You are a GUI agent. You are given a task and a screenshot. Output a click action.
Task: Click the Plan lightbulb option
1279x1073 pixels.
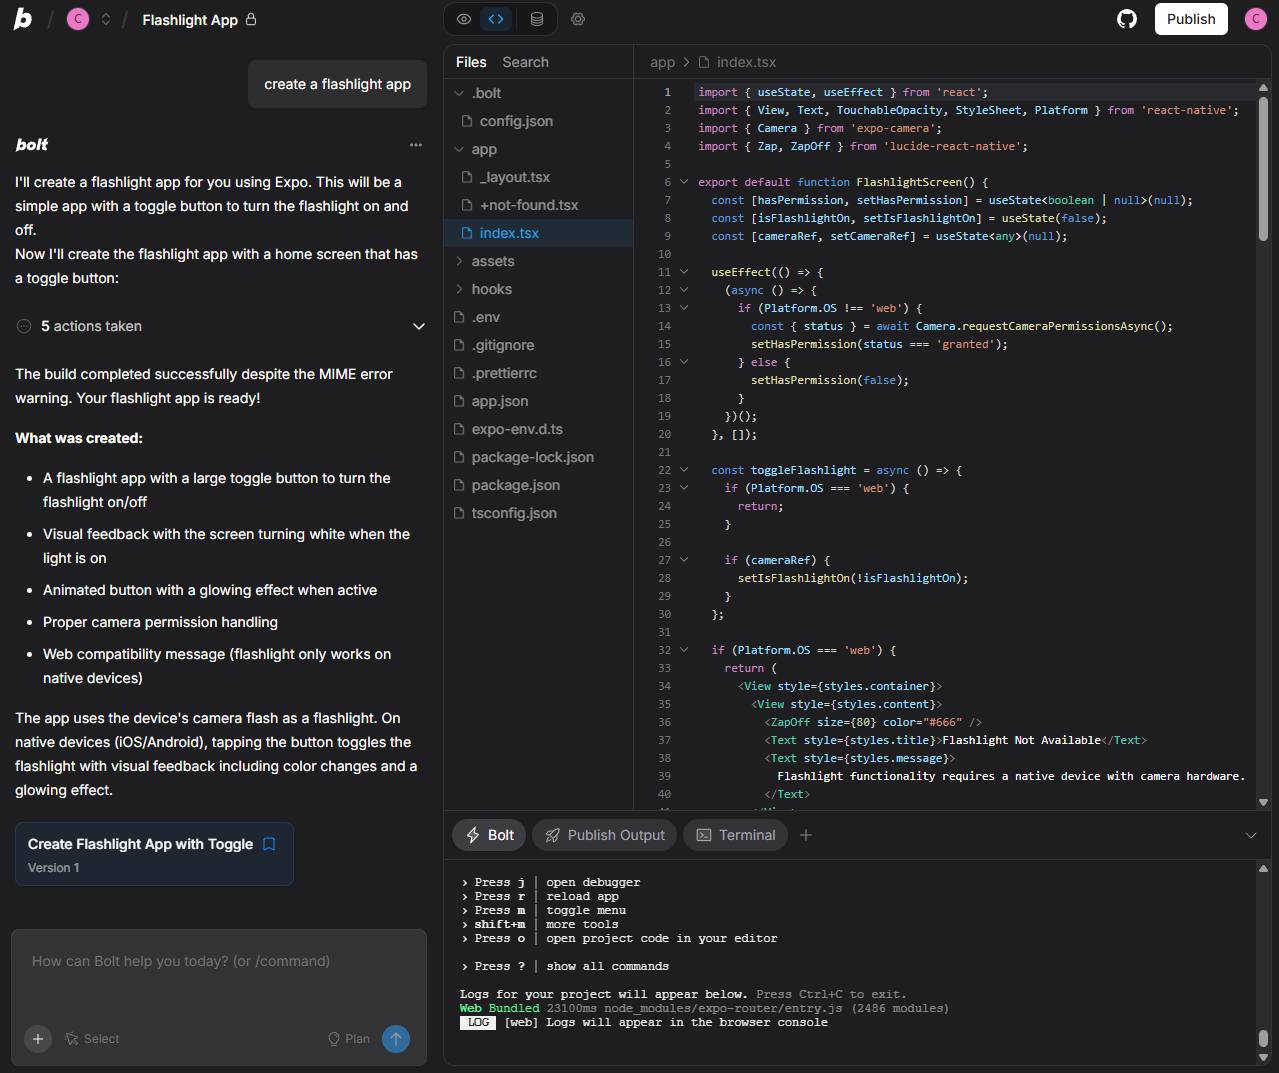pyautogui.click(x=348, y=1039)
